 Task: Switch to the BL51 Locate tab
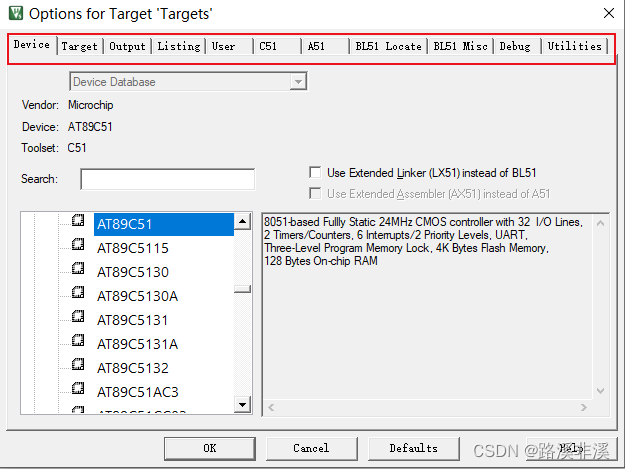(x=388, y=46)
